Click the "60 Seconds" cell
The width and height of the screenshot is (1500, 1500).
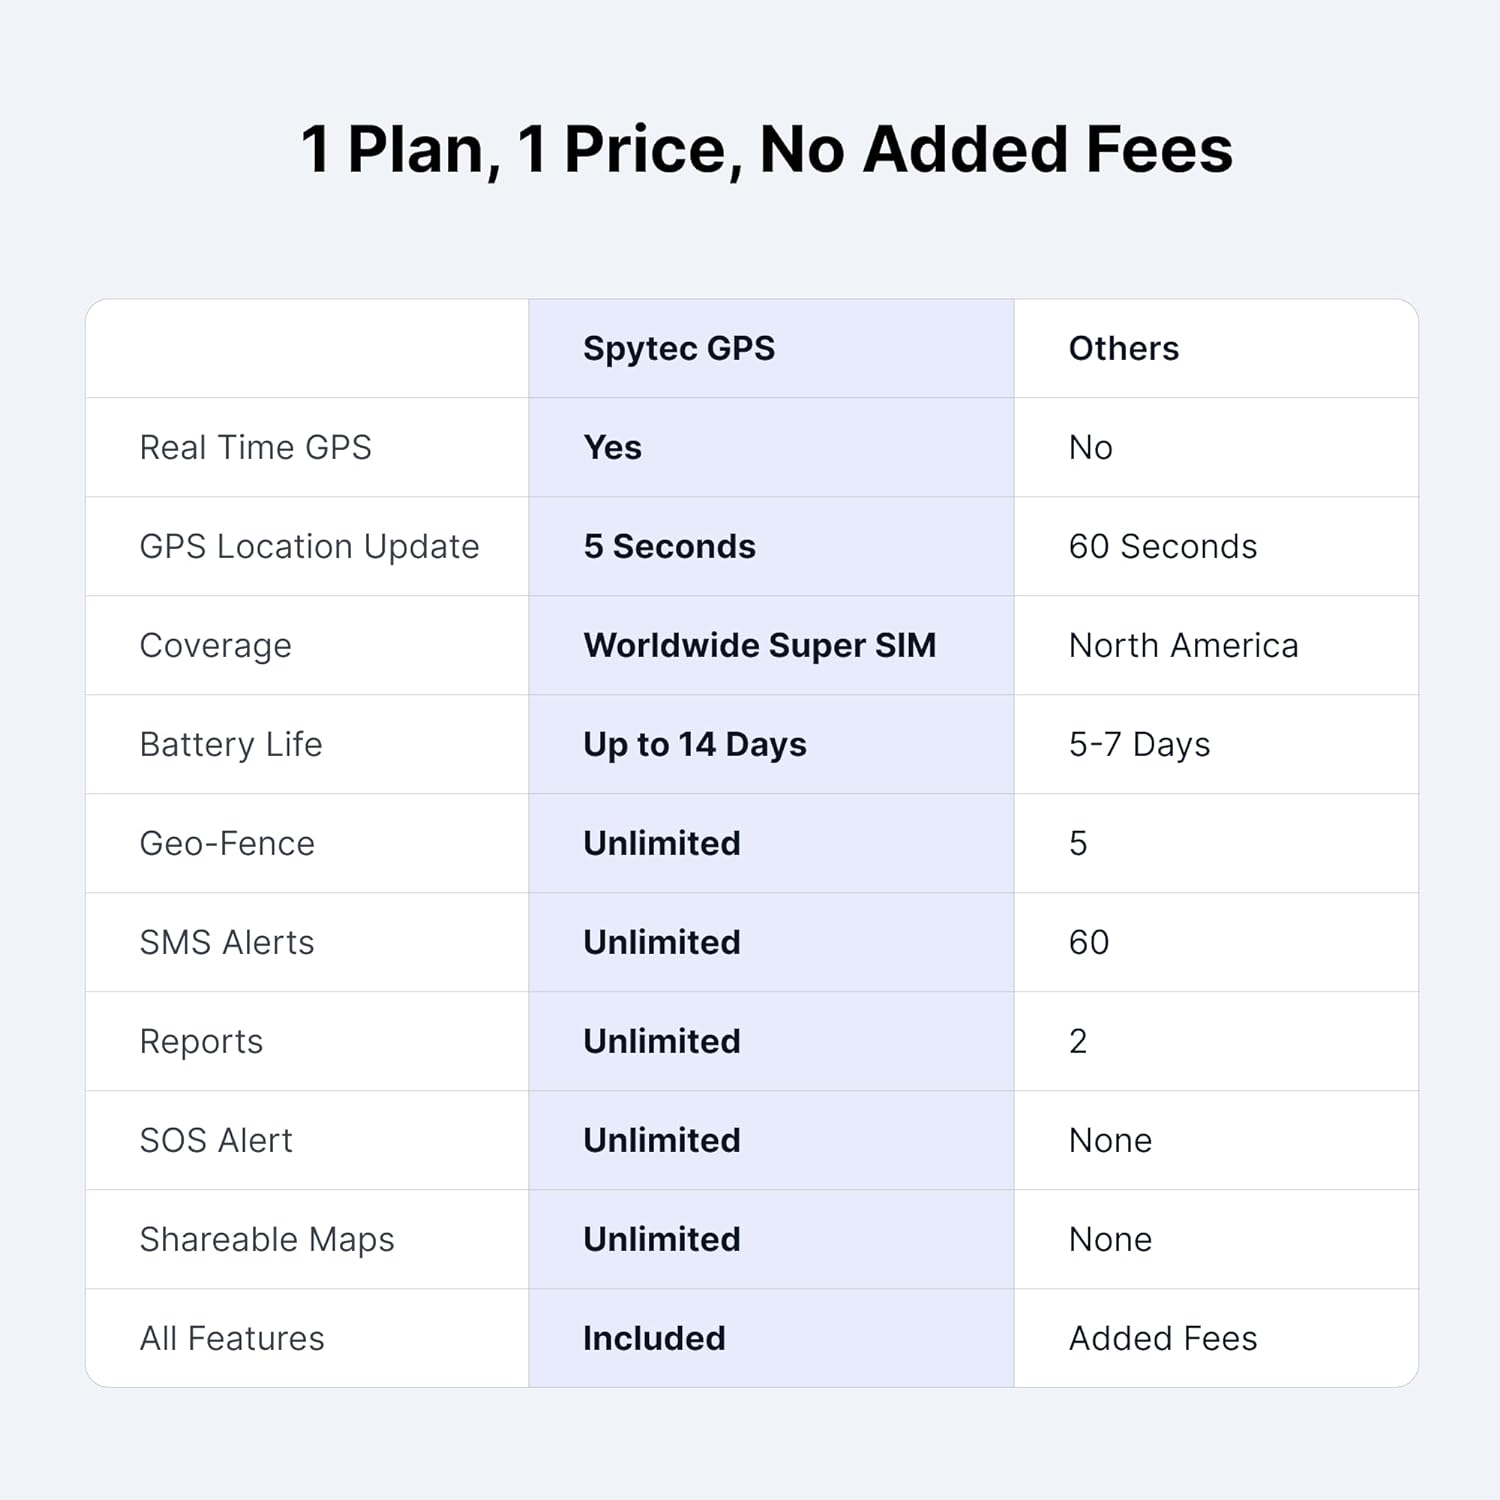click(1162, 546)
